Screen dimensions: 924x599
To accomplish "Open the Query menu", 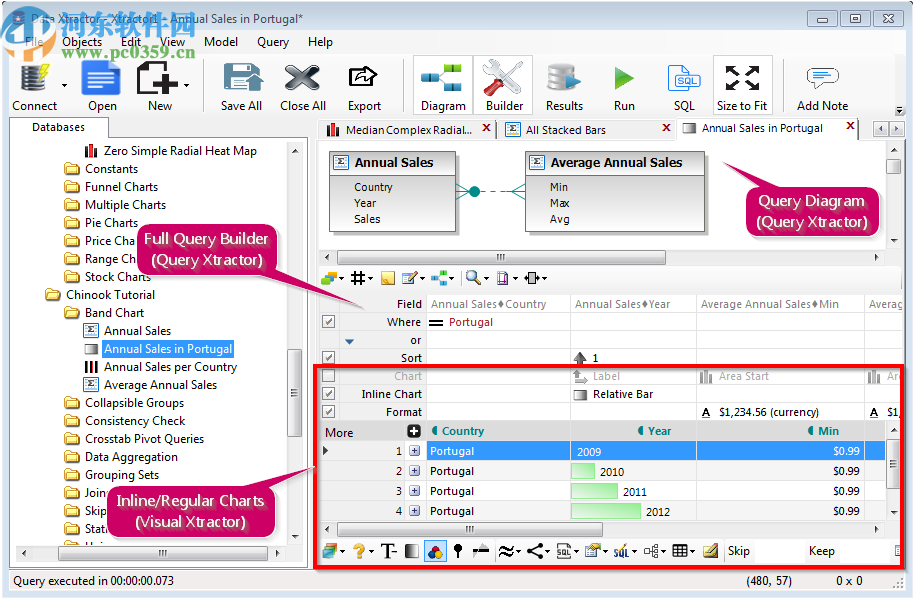I will coord(273,42).
